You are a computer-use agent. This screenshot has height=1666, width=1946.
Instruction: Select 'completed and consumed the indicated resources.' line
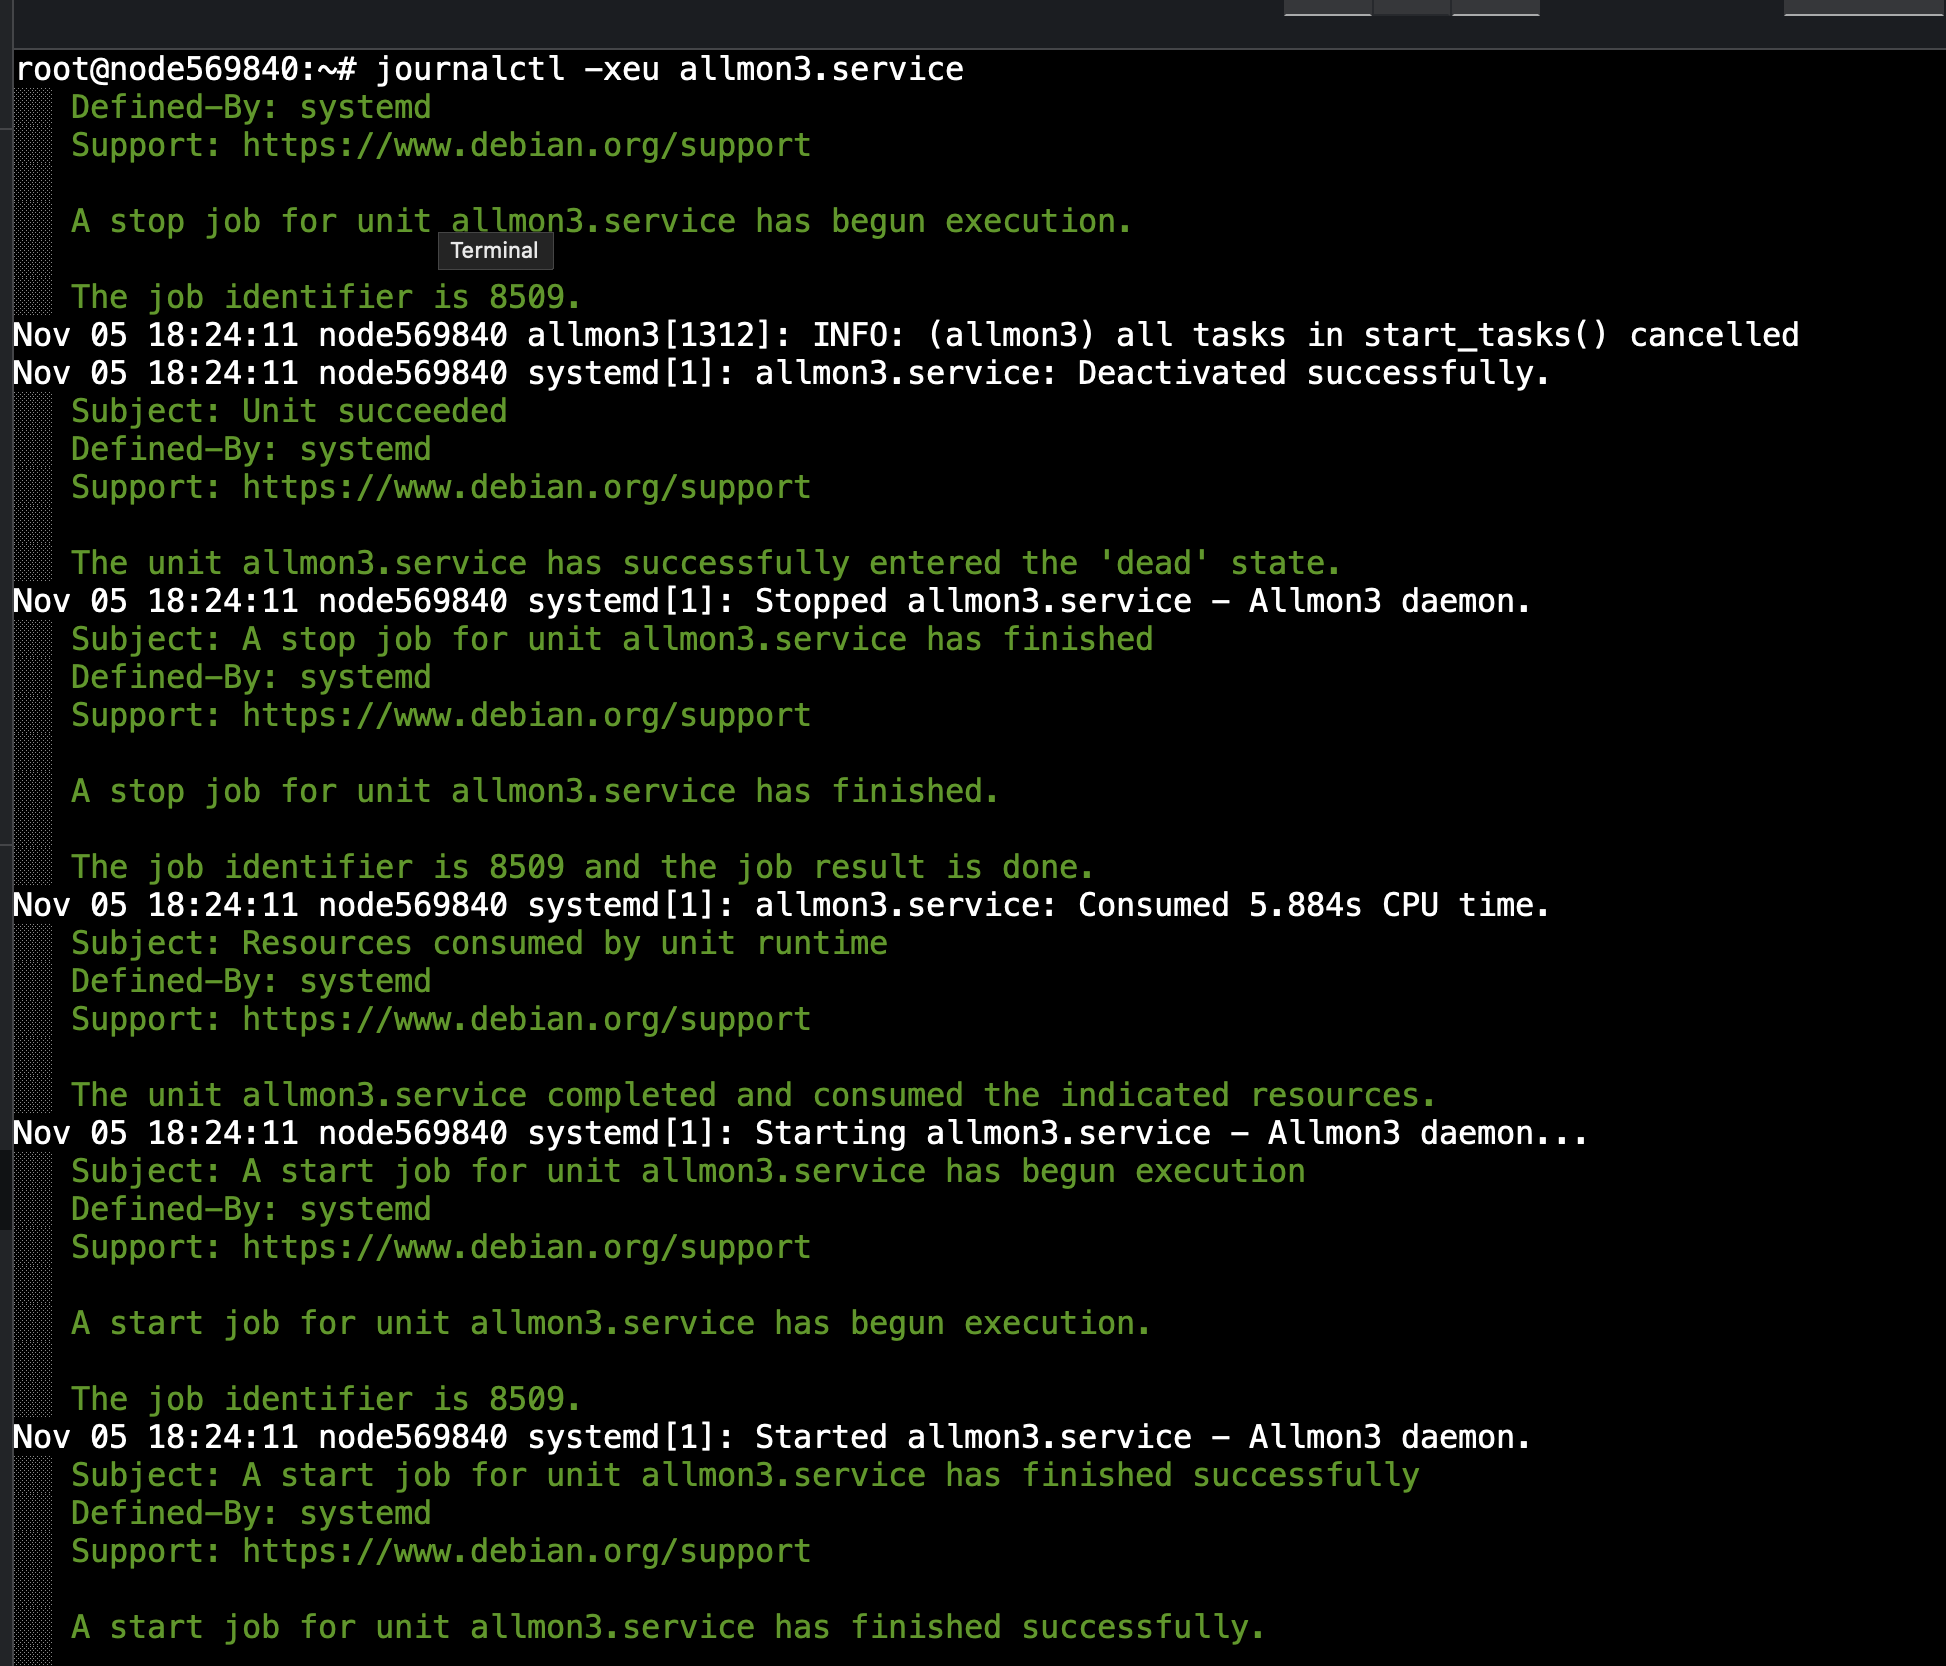pyautogui.click(x=753, y=1095)
